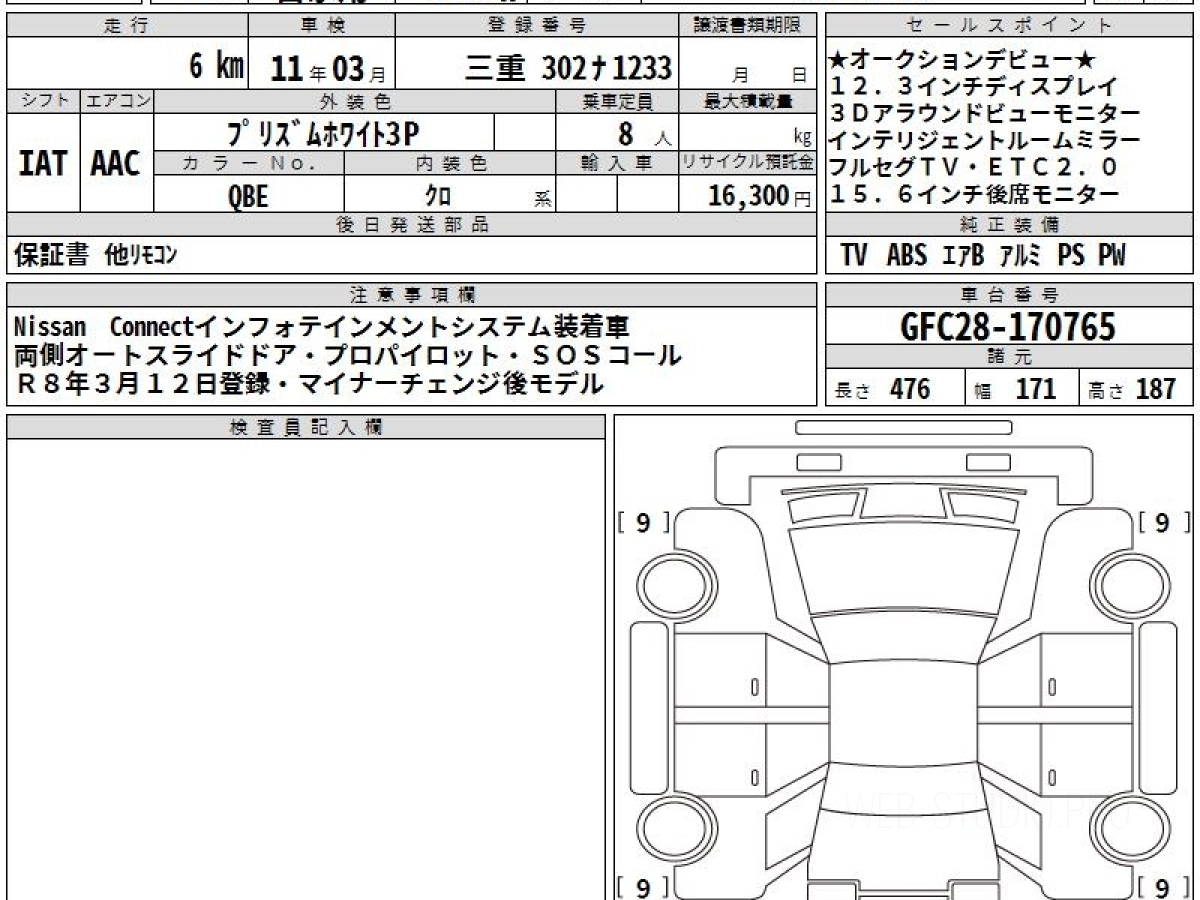
Task: Click the color number QBE
Action: coord(248,196)
